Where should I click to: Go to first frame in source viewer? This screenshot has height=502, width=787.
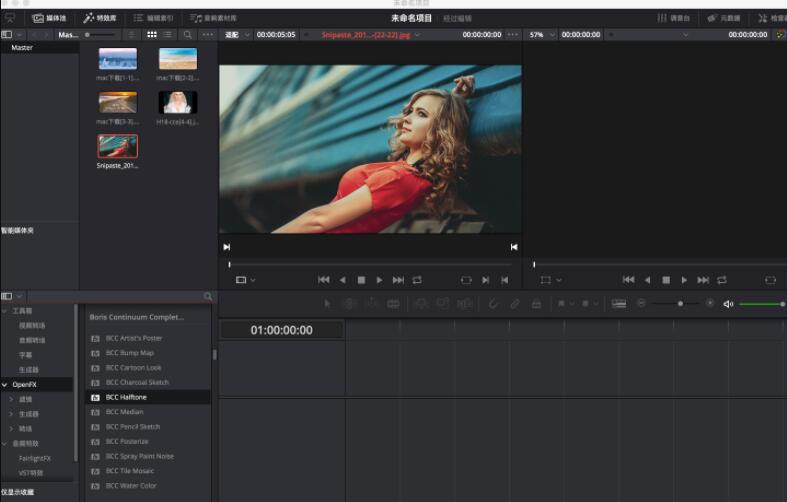click(x=324, y=280)
